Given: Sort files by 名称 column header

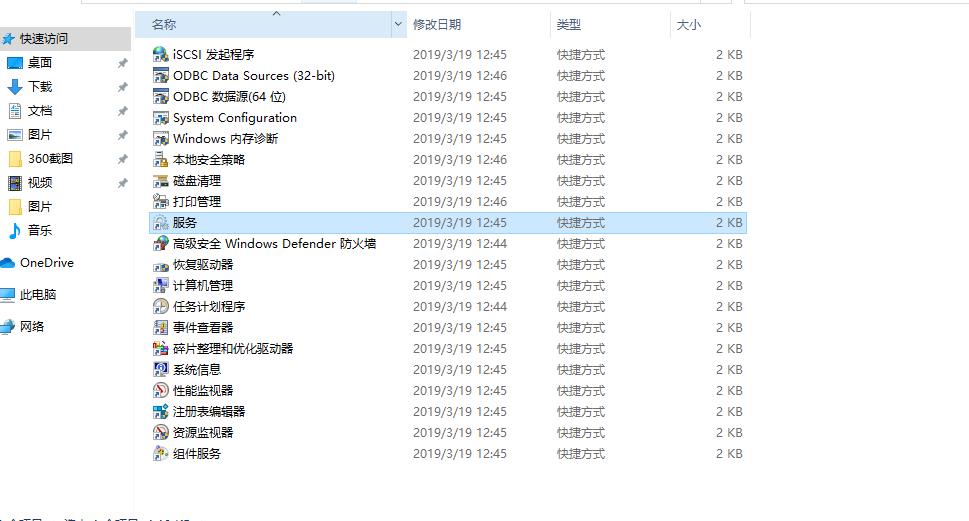Looking at the screenshot, I should [164, 25].
